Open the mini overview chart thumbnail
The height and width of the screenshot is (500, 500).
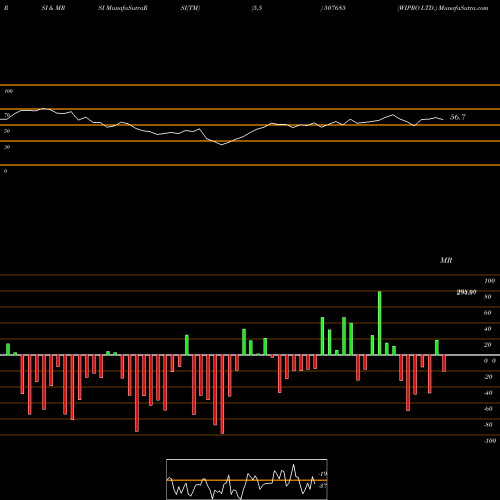point(247,479)
